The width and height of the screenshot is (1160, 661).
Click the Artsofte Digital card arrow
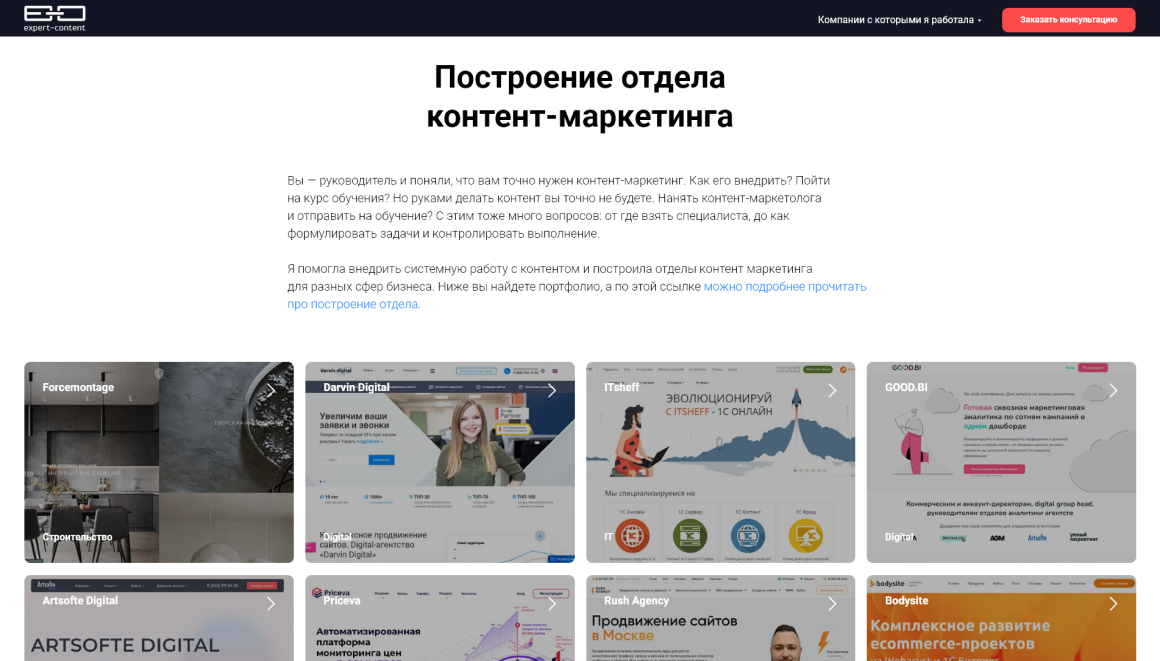click(x=271, y=604)
